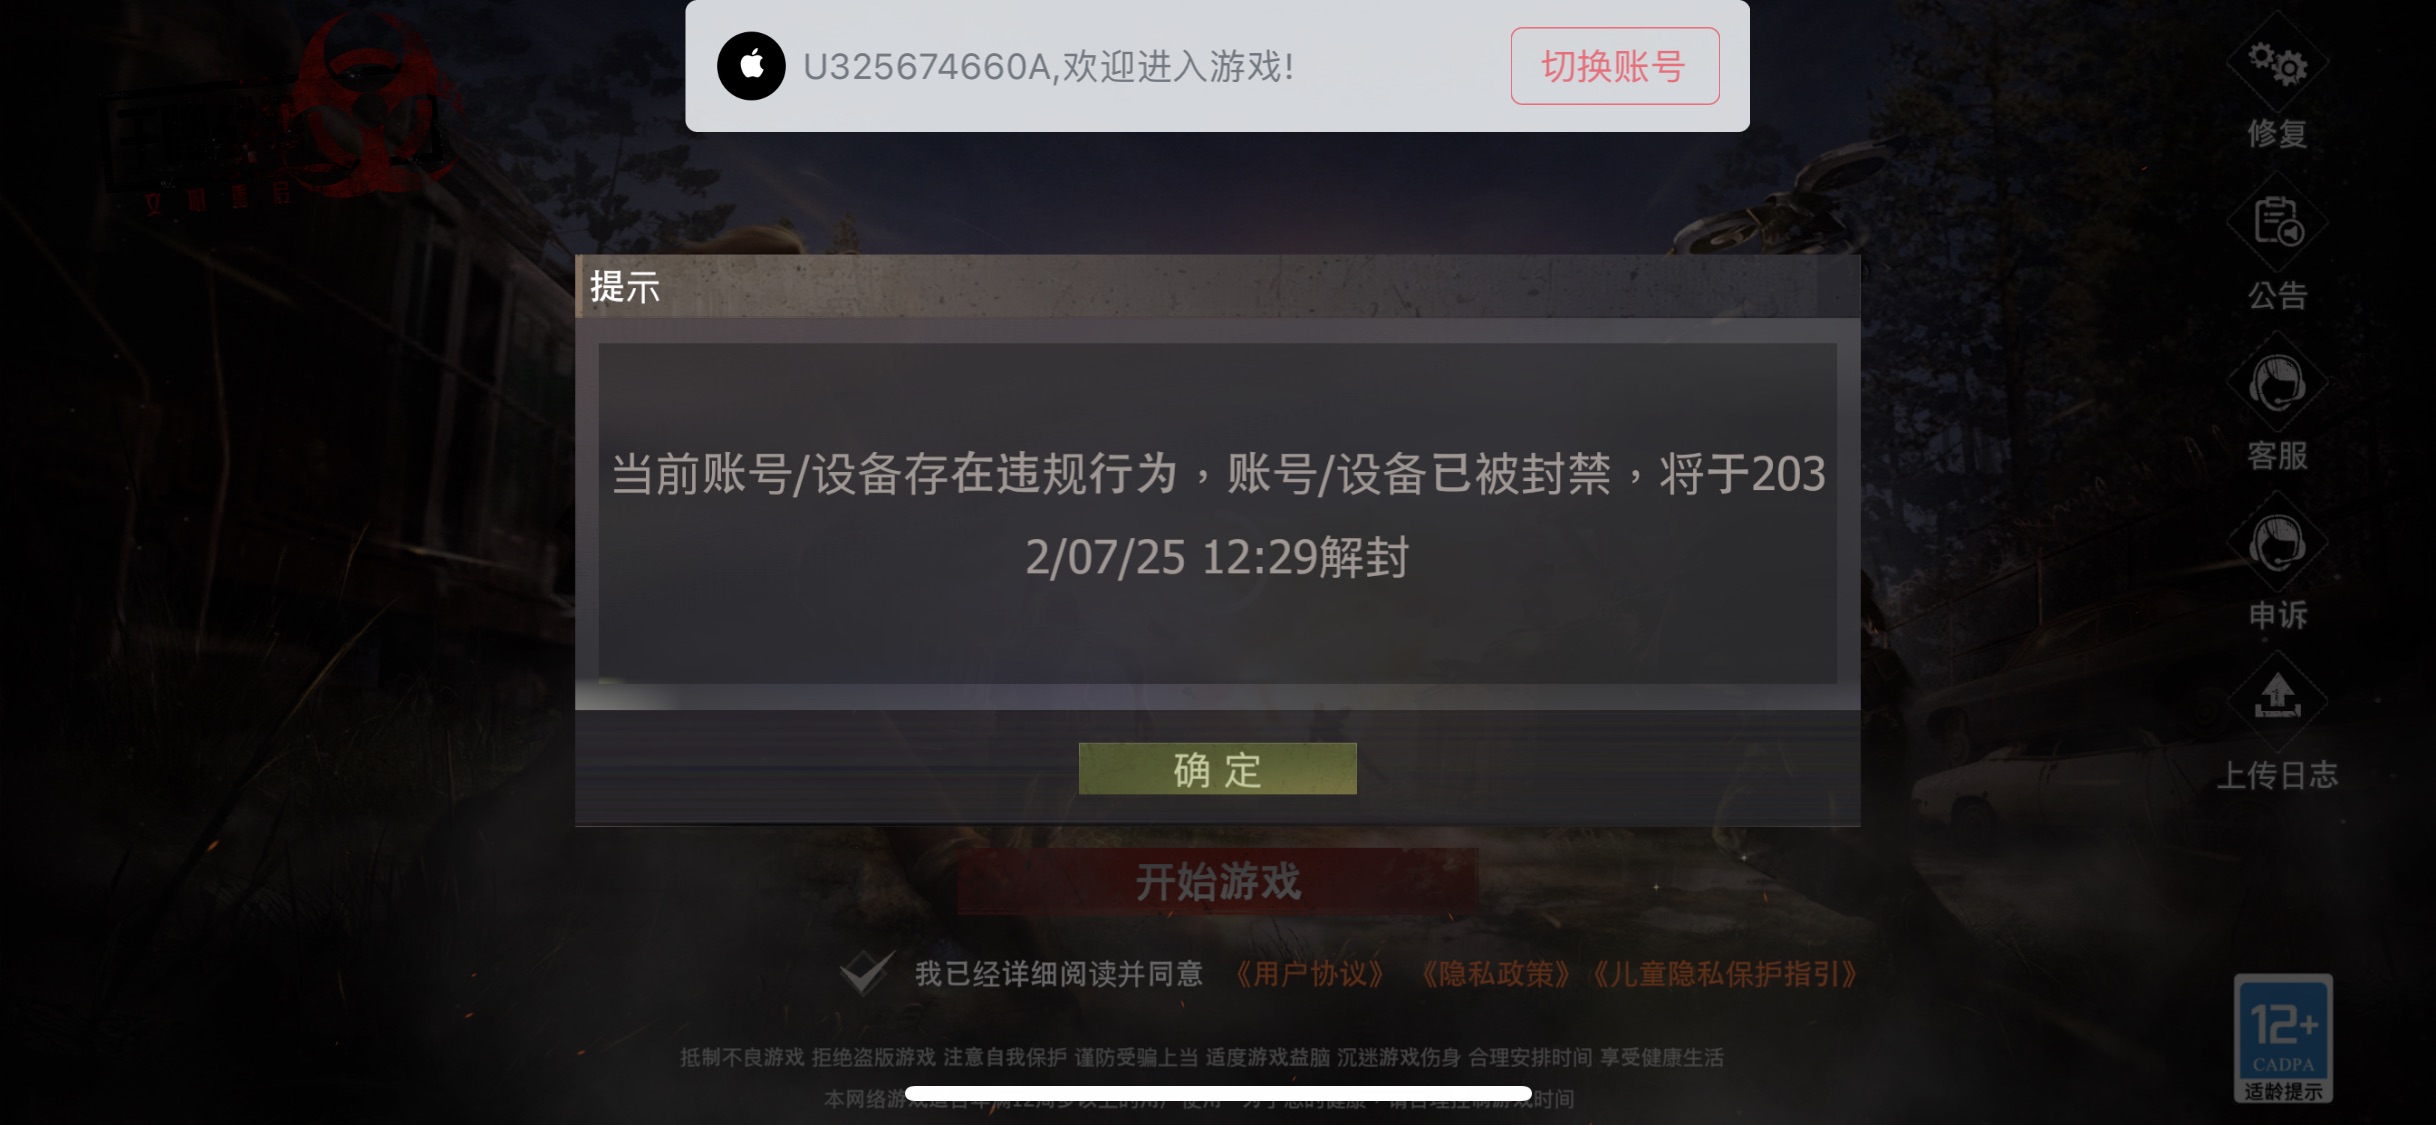The width and height of the screenshot is (2436, 1125).
Task: Click 切换账号 switch account button
Action: (x=1615, y=66)
